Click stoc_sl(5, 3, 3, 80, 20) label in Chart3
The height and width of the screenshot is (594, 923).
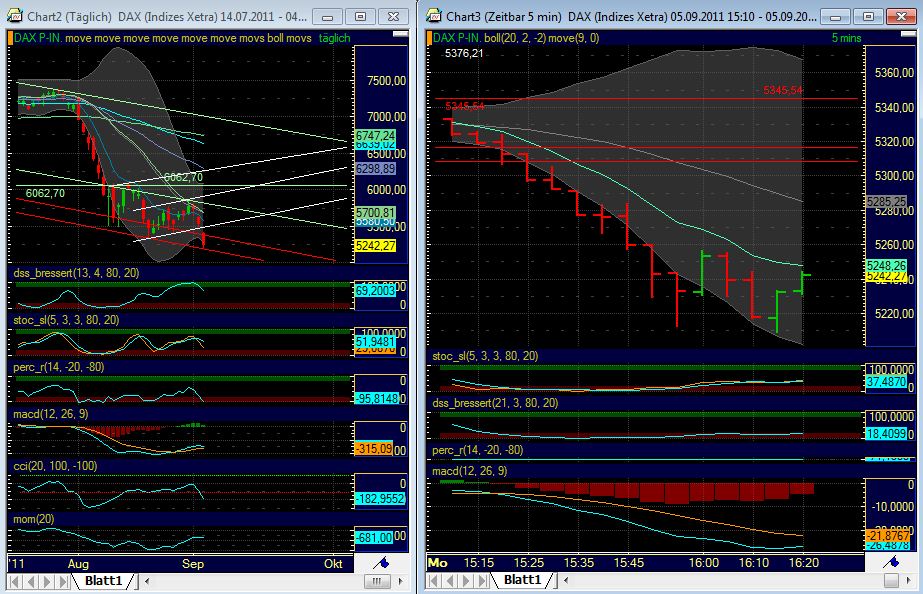coord(485,356)
